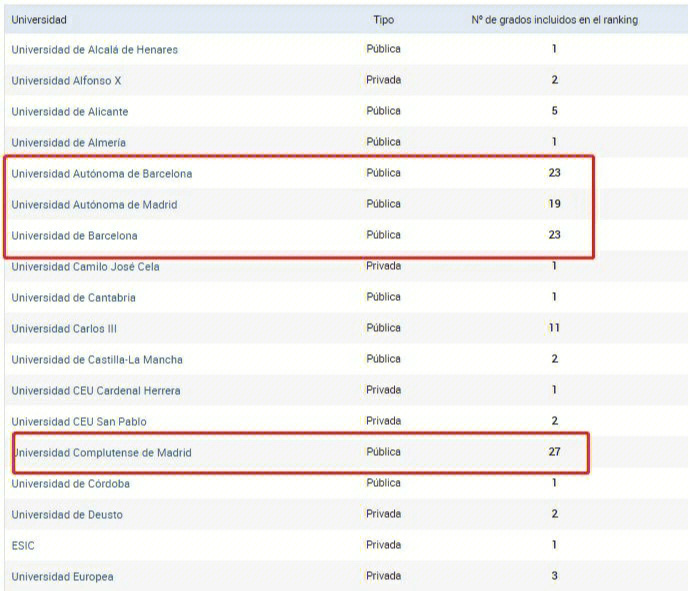Select Privada type in ESIC row
This screenshot has height=591, width=688.
(383, 545)
